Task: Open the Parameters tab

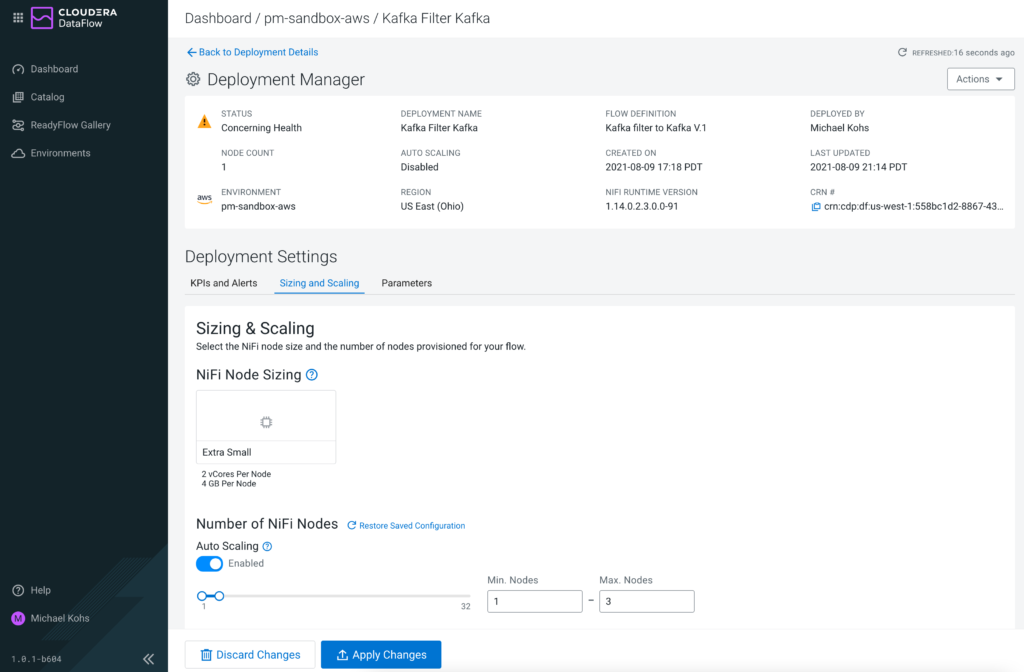Action: (x=406, y=283)
